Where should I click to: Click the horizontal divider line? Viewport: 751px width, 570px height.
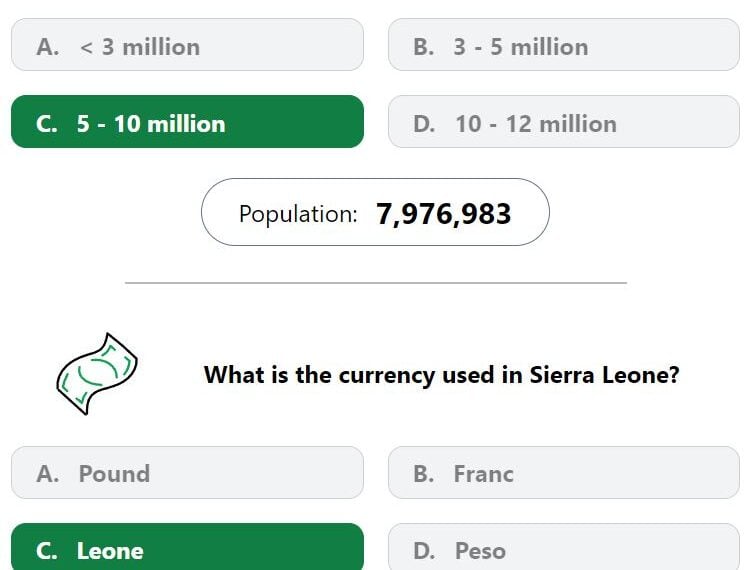point(376,283)
